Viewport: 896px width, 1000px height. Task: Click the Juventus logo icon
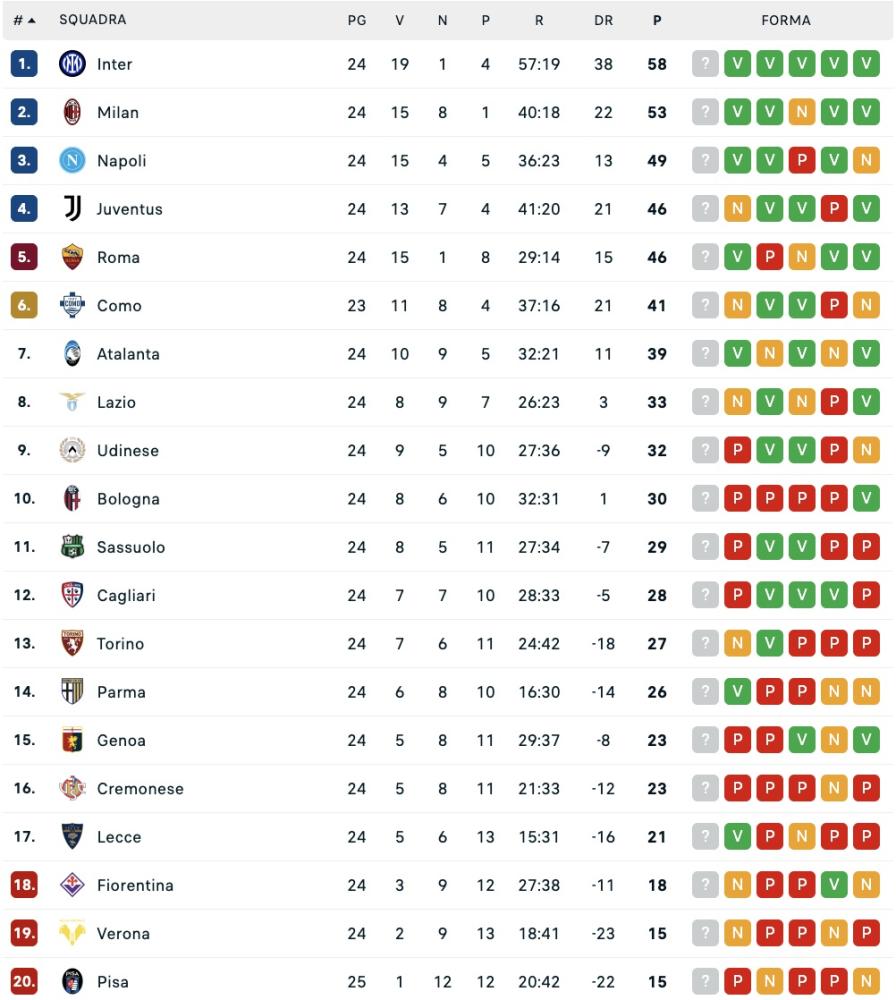pos(72,209)
